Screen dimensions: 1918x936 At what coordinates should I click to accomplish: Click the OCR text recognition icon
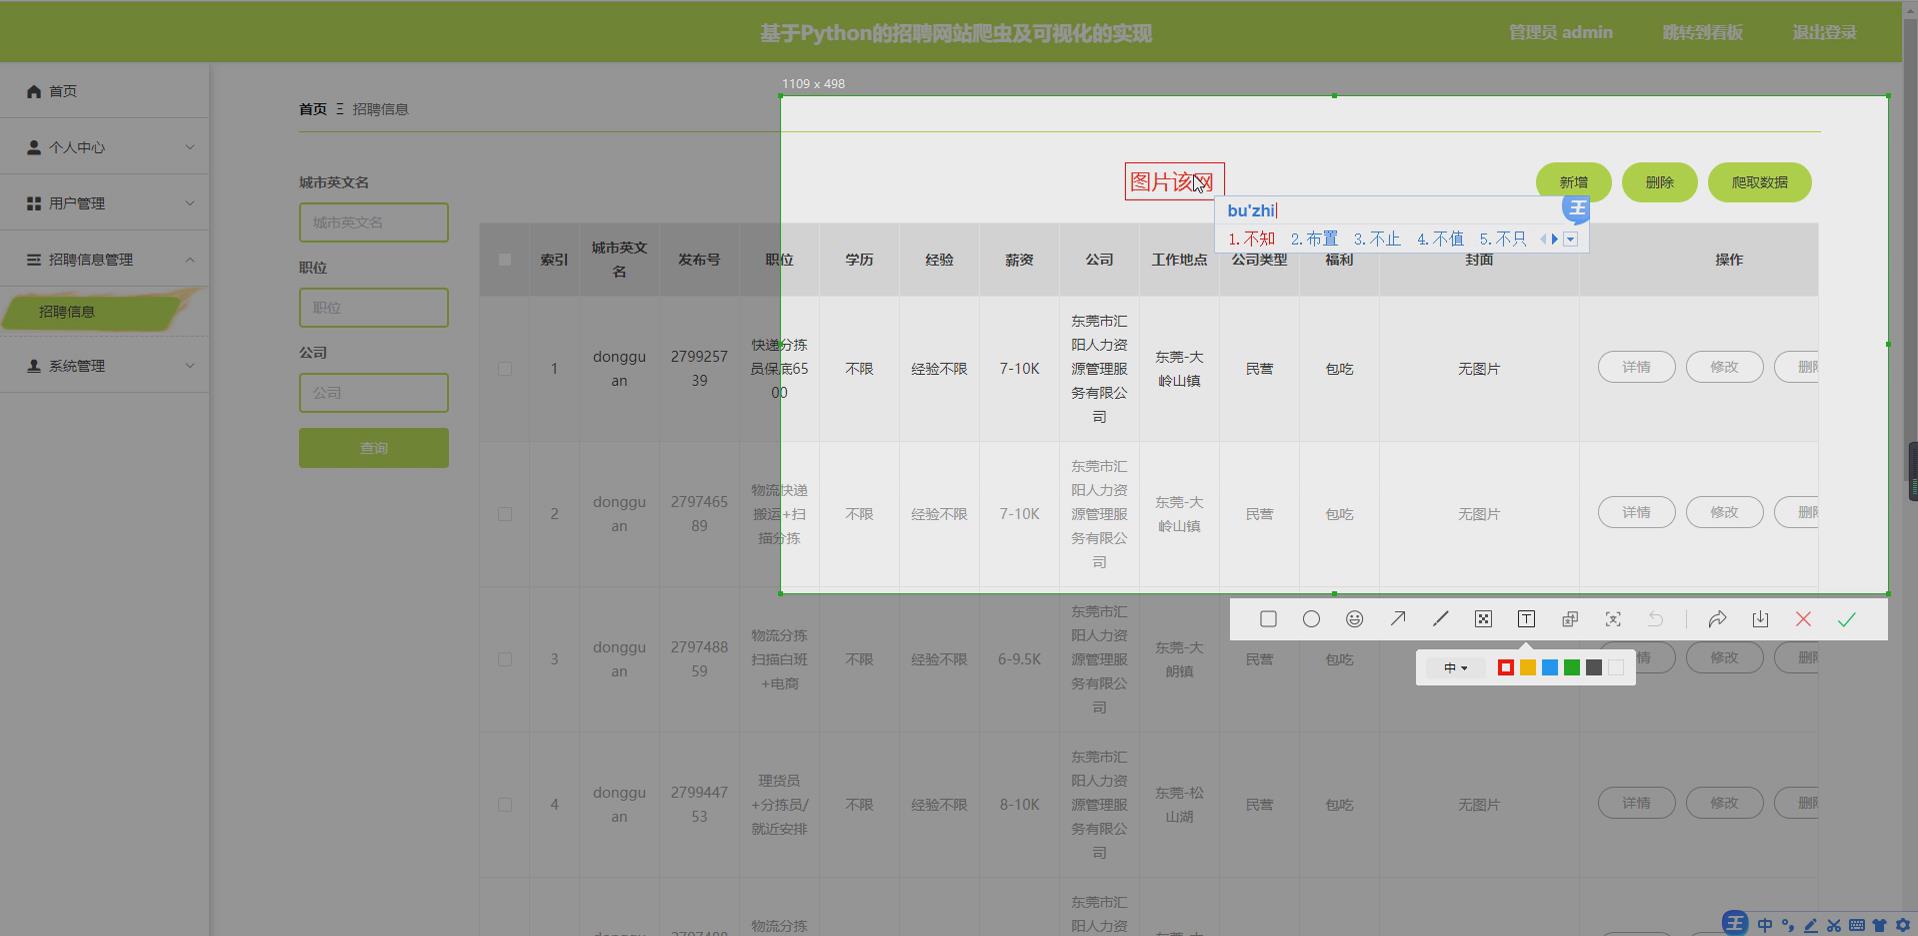click(1613, 619)
